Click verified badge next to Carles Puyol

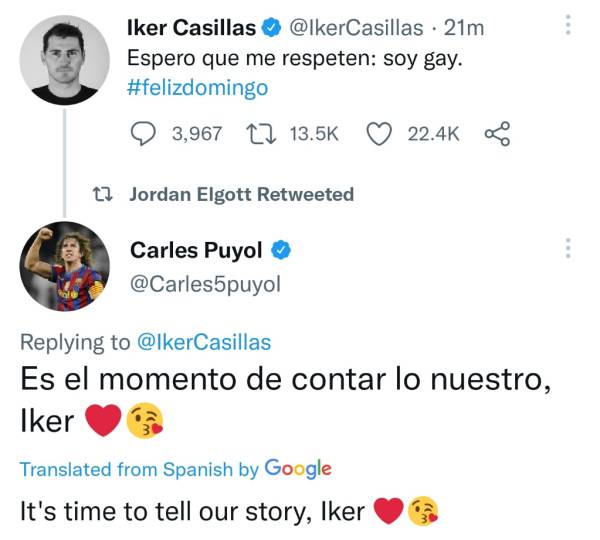(283, 250)
